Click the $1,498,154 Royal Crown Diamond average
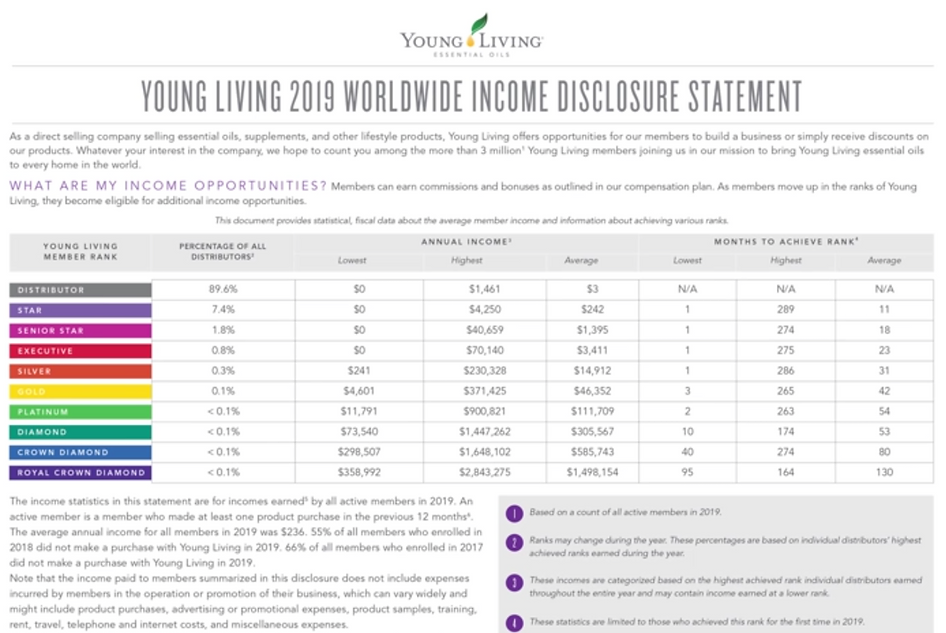The image size is (946, 633). 592,472
